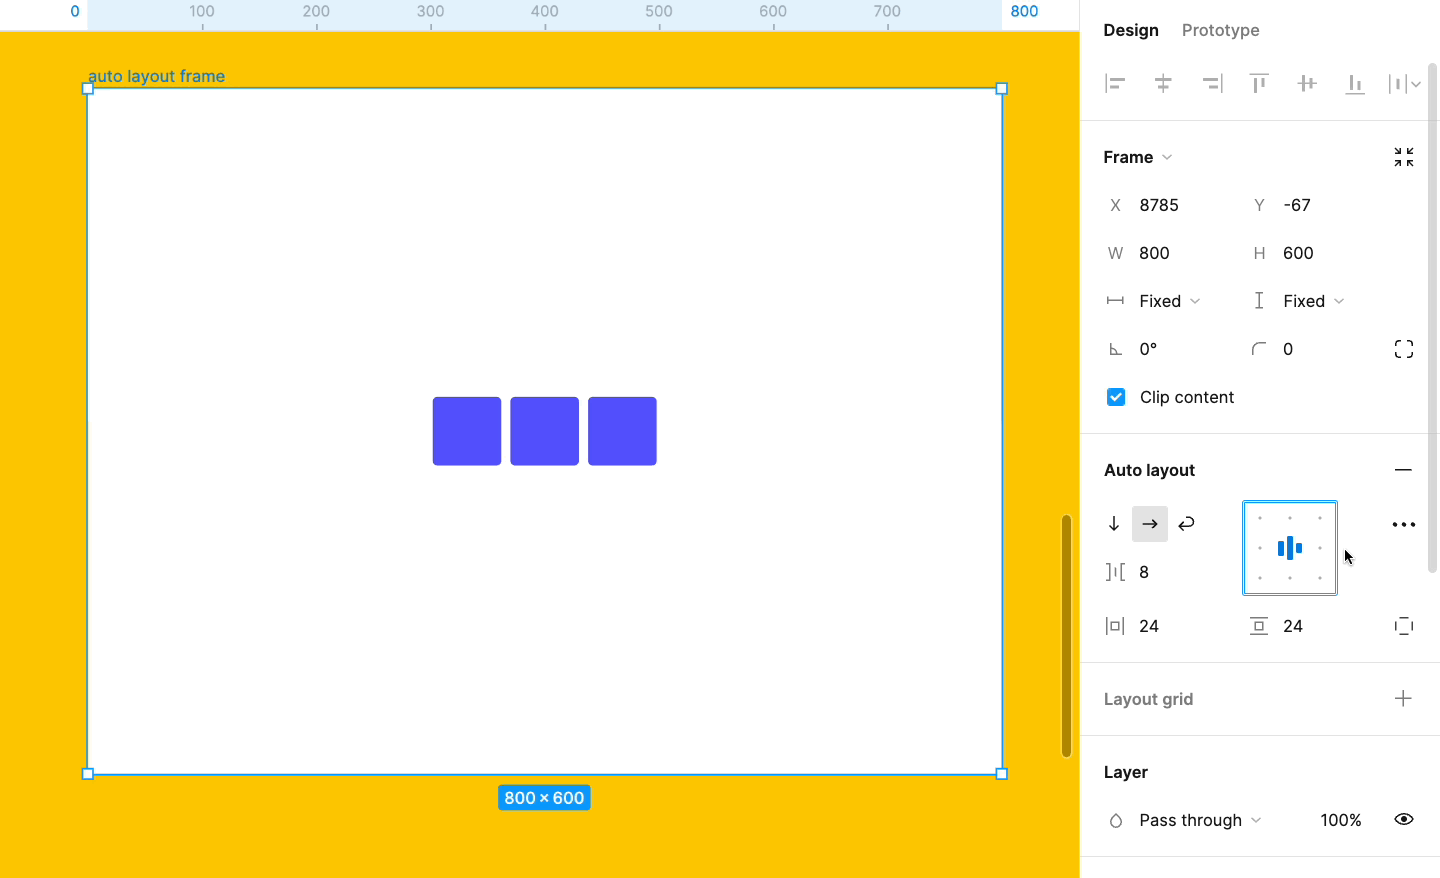This screenshot has height=878, width=1440.
Task: Uncheck Clip content checkbox
Action: (x=1116, y=397)
